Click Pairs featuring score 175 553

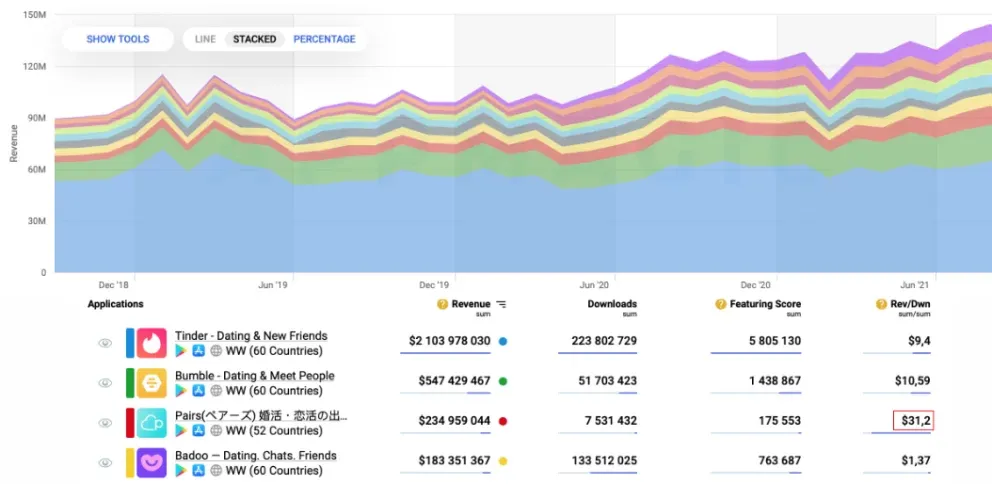pyautogui.click(x=780, y=421)
